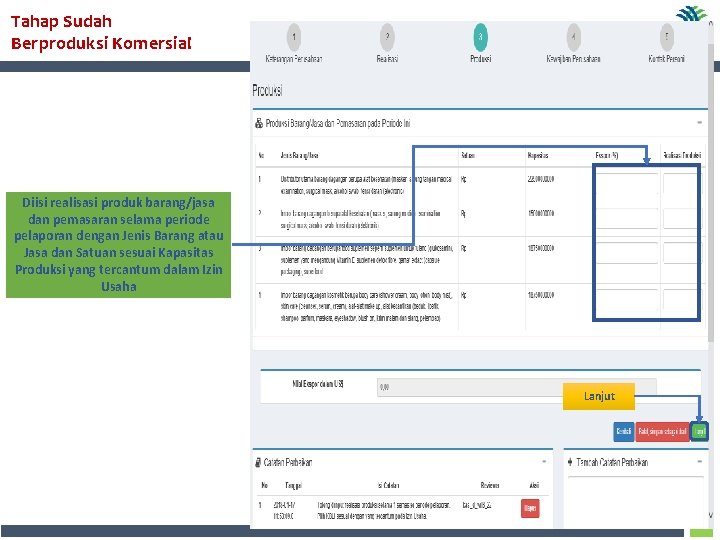Click the logo in the top-right corner
The width and height of the screenshot is (720, 540).
[692, 14]
